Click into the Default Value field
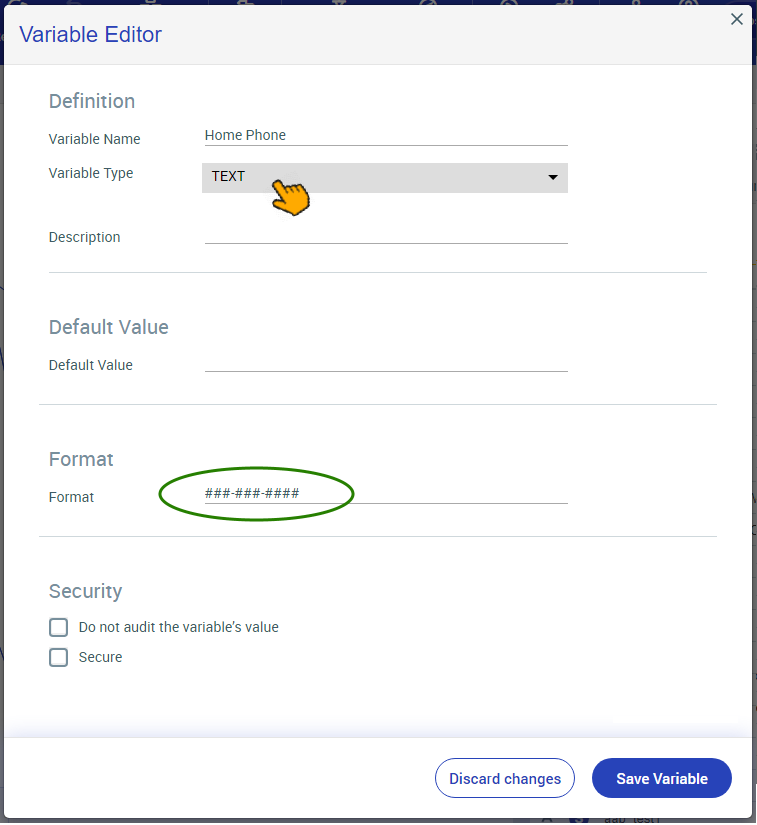The height and width of the screenshot is (825, 757). [x=386, y=363]
